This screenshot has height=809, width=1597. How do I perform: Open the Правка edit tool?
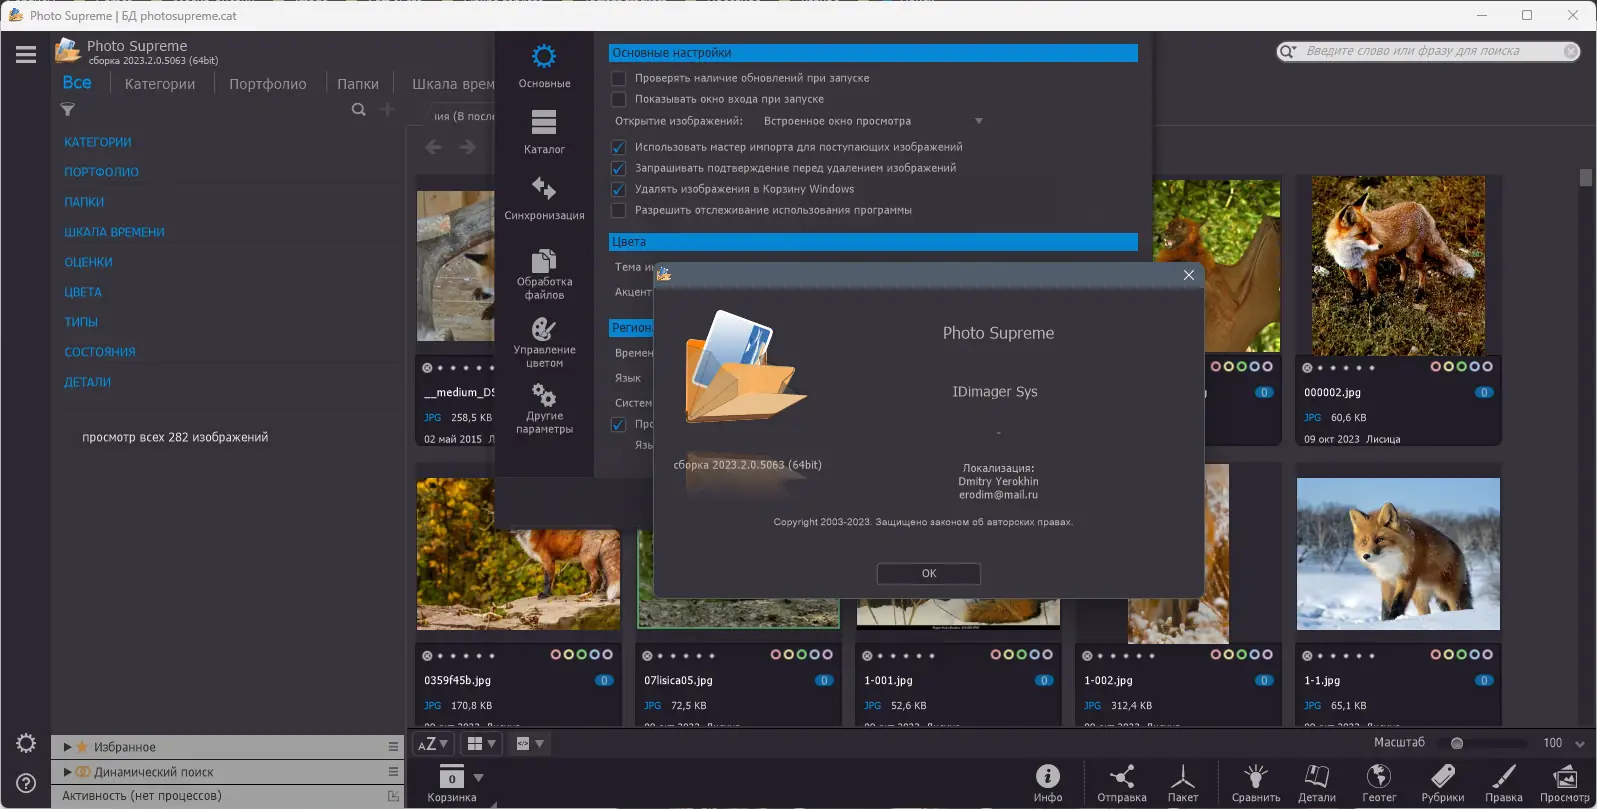(1504, 783)
